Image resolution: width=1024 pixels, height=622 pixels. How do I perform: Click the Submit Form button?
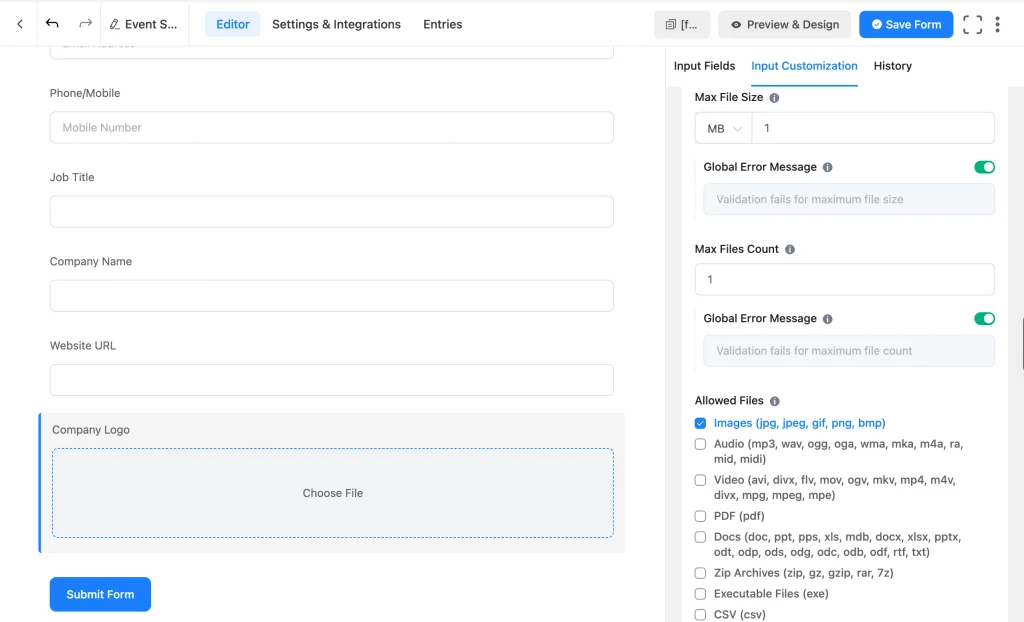[x=100, y=595]
